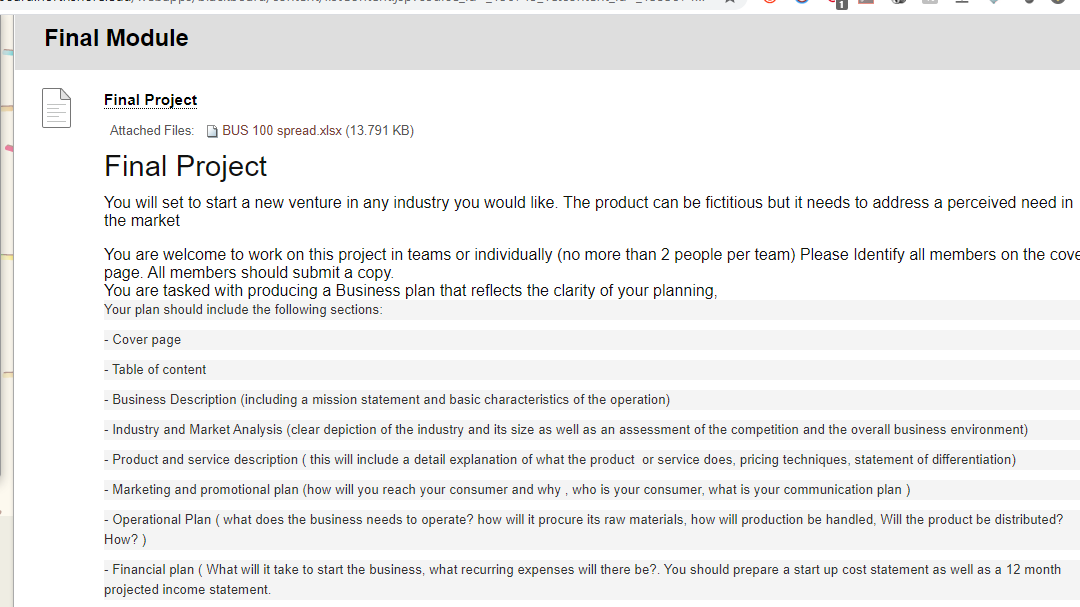Image resolution: width=1080 pixels, height=607 pixels.
Task: Click the Operational Plan section line
Action: tap(580, 520)
